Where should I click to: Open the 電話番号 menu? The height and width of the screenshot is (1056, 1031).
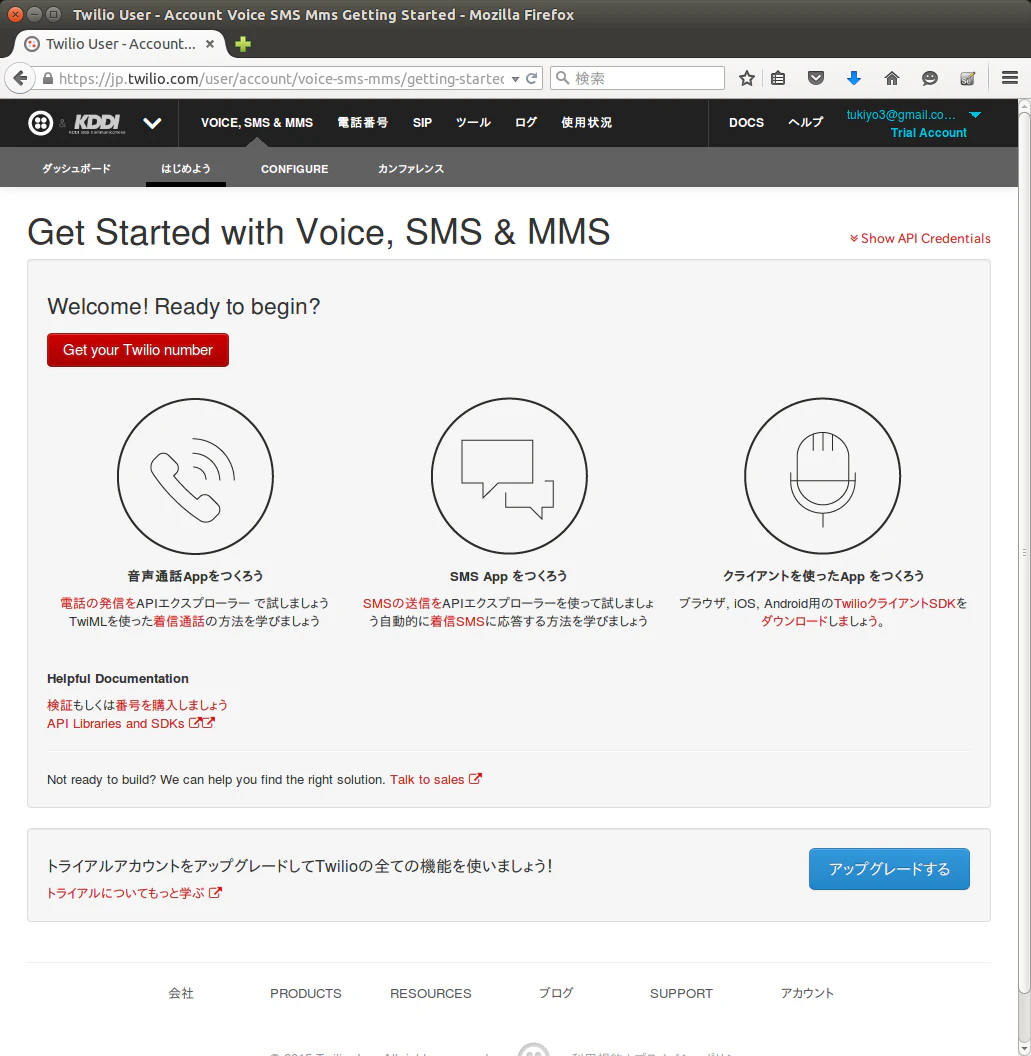pyautogui.click(x=362, y=123)
